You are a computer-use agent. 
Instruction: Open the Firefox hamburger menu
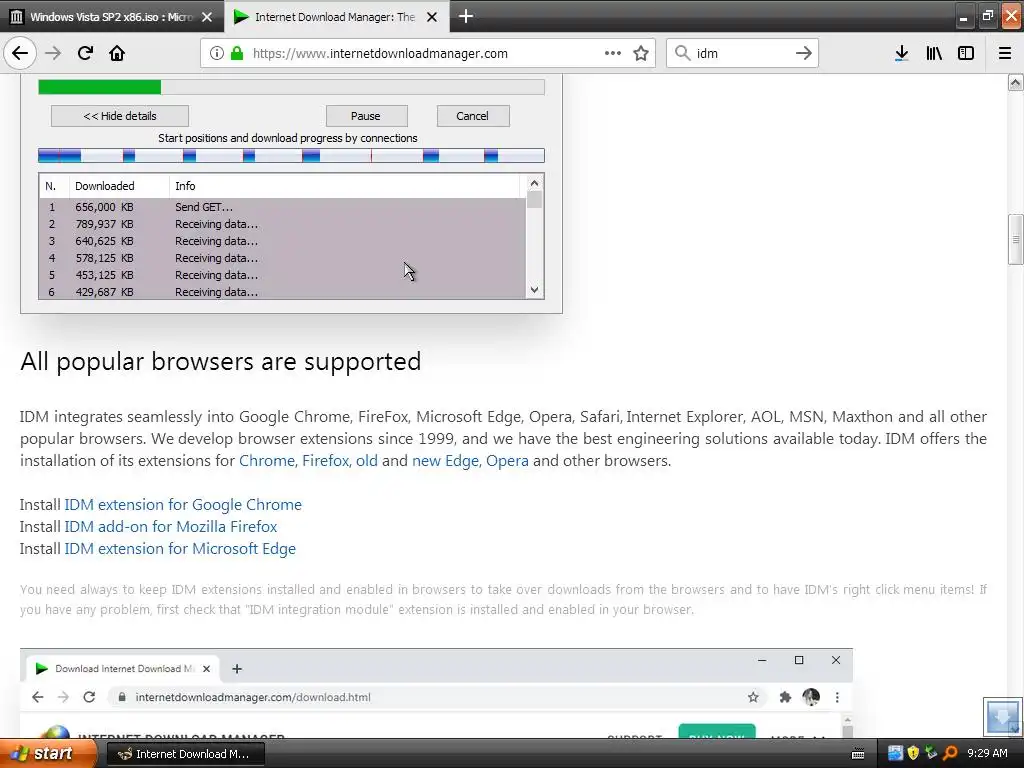1005,53
